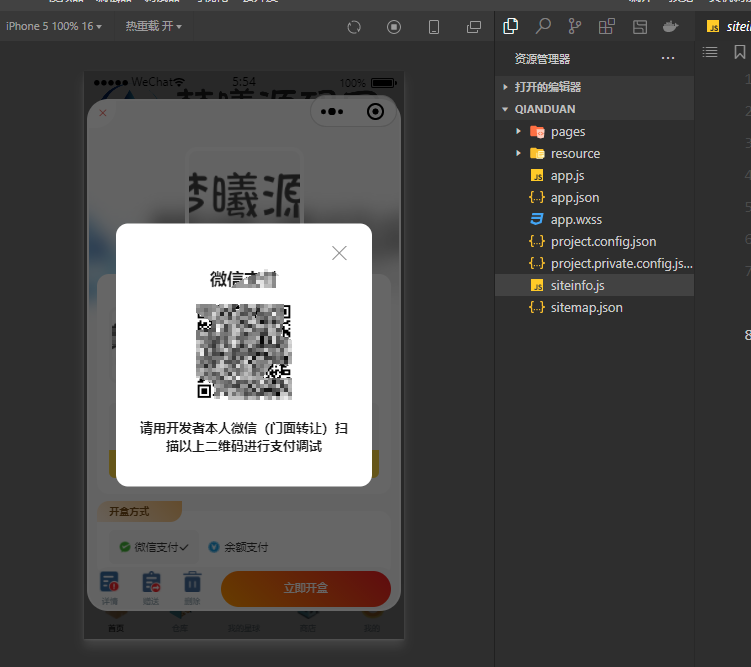This screenshot has height=667, width=751.
Task: Expand the resource folder
Action: pyautogui.click(x=575, y=153)
